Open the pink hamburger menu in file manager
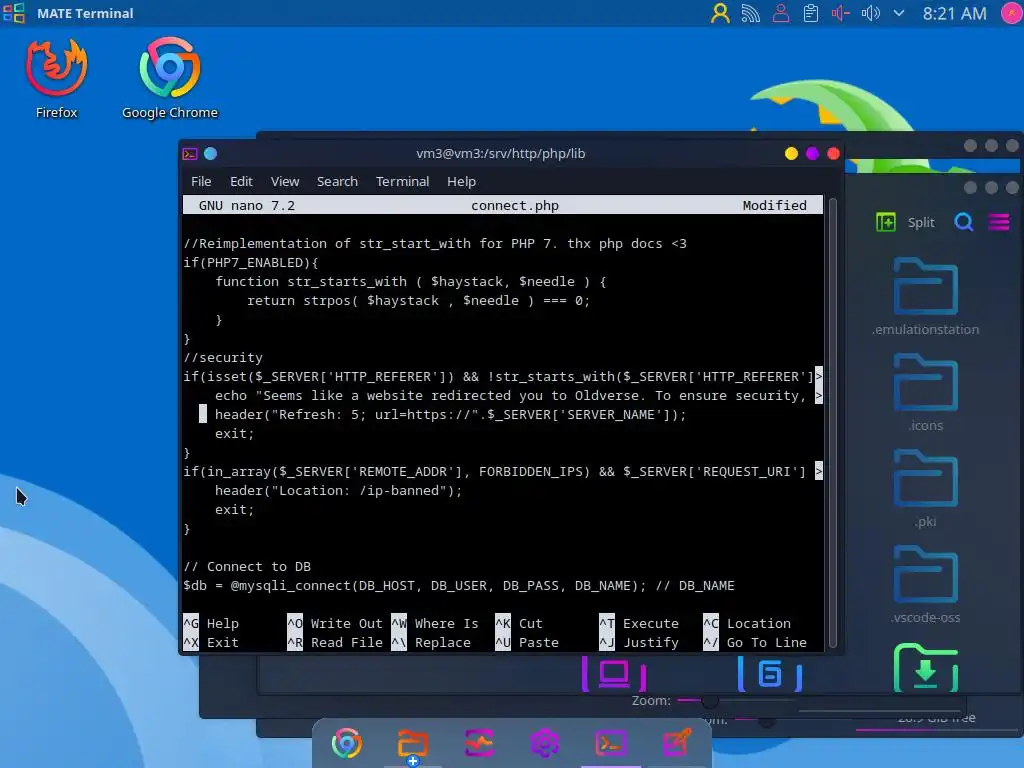Viewport: 1024px width, 768px height. [x=999, y=223]
